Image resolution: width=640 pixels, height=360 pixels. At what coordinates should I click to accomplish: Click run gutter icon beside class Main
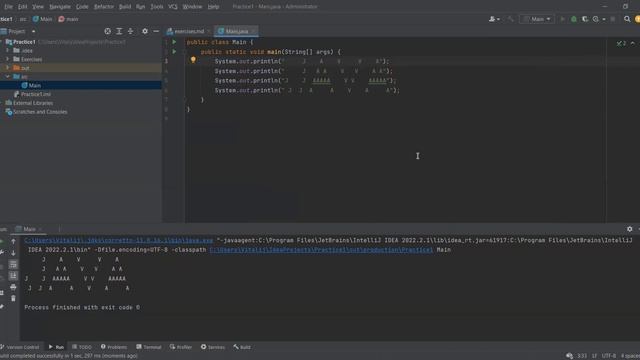174,42
